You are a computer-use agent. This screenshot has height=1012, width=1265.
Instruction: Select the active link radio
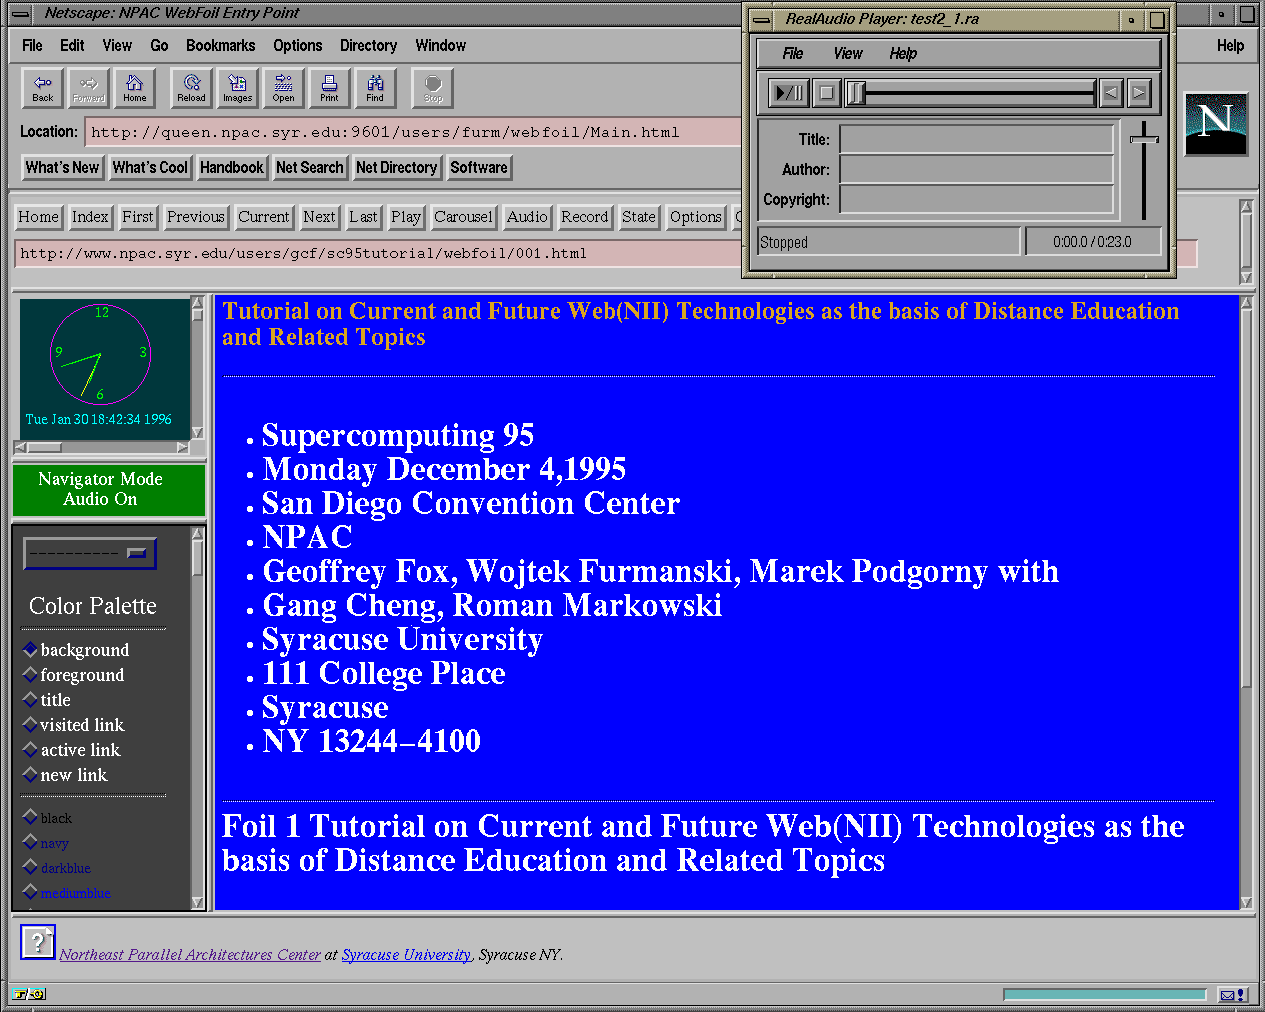pyautogui.click(x=30, y=749)
